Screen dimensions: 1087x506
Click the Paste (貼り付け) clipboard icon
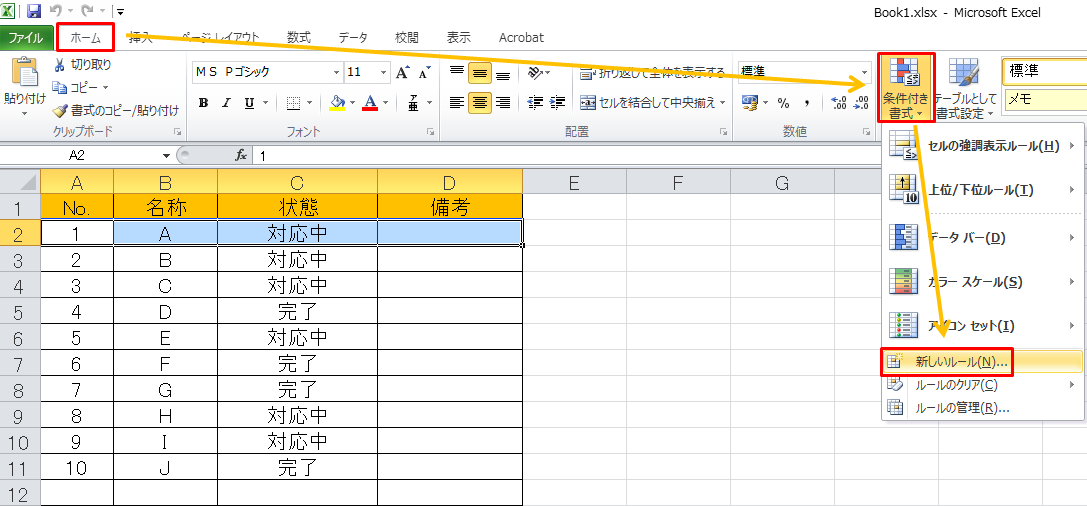point(26,72)
